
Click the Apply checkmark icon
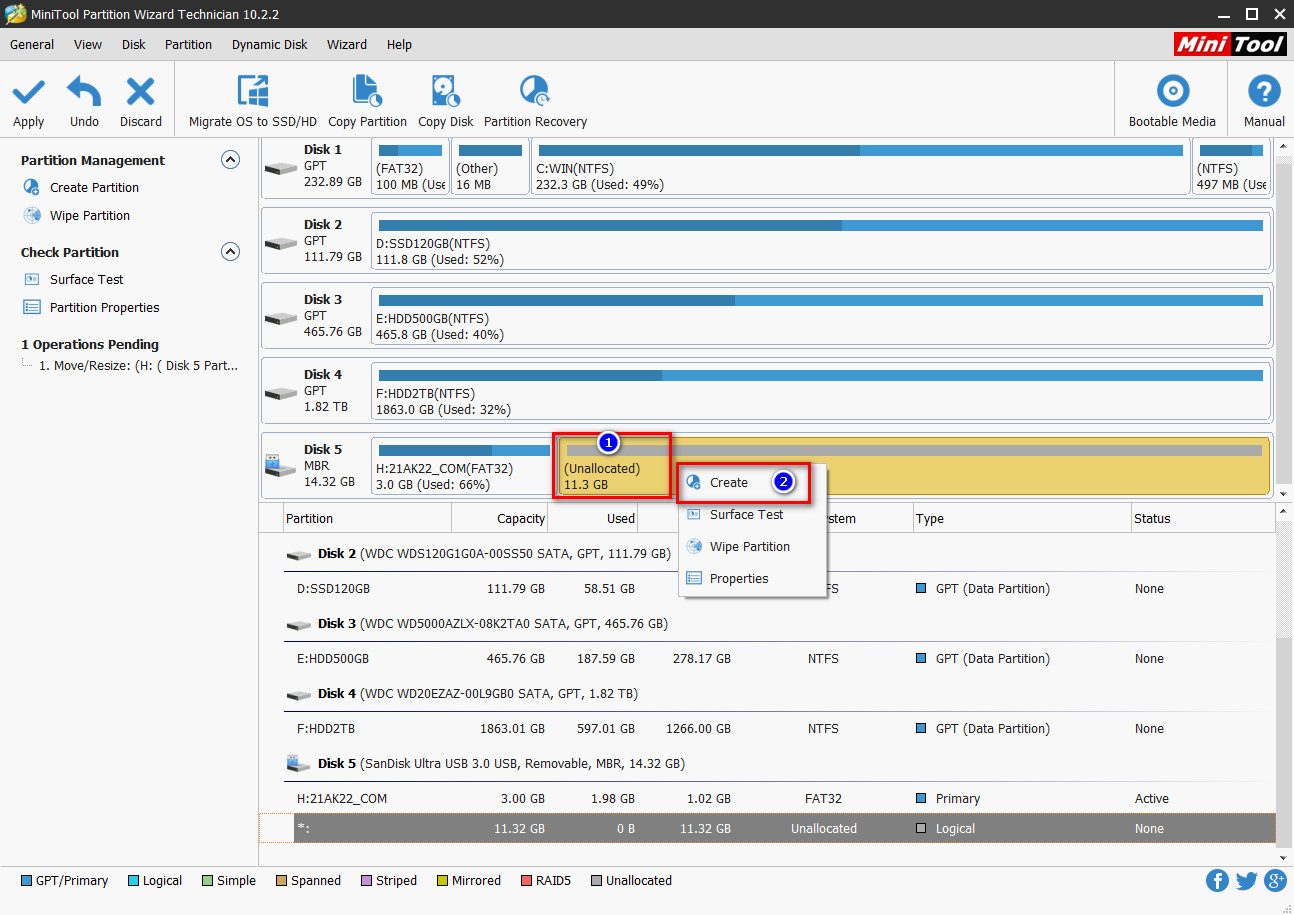(28, 92)
